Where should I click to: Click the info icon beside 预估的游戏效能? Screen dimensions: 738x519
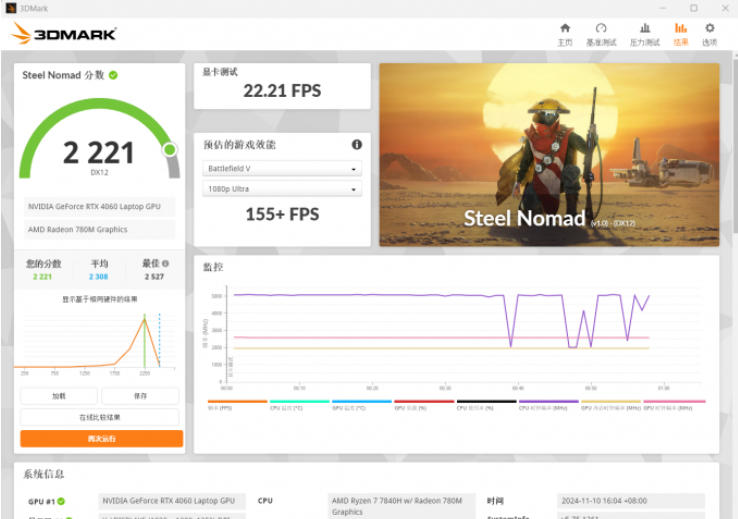pyautogui.click(x=356, y=145)
